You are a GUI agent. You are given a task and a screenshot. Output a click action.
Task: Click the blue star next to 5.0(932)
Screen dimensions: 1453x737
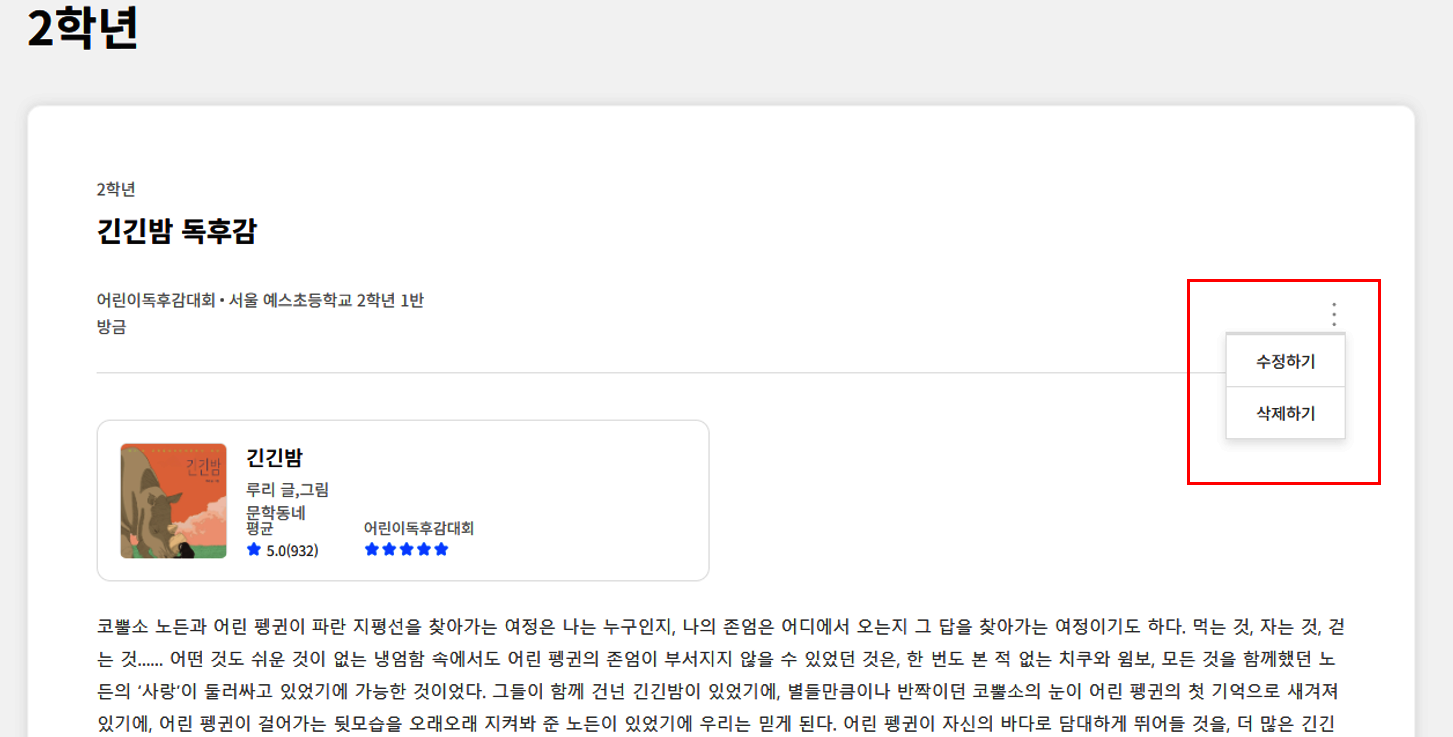254,549
